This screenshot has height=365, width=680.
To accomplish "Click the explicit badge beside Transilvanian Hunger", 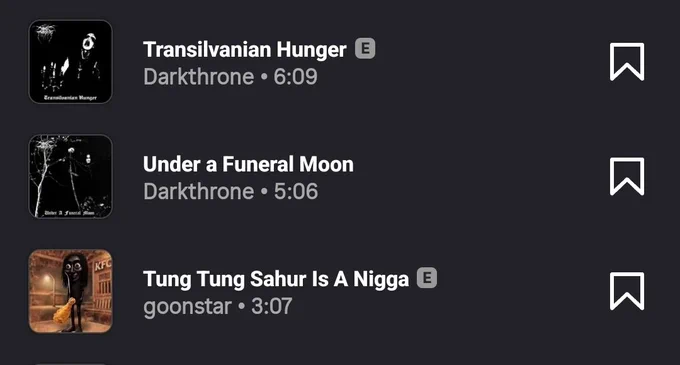I will click(x=365, y=48).
